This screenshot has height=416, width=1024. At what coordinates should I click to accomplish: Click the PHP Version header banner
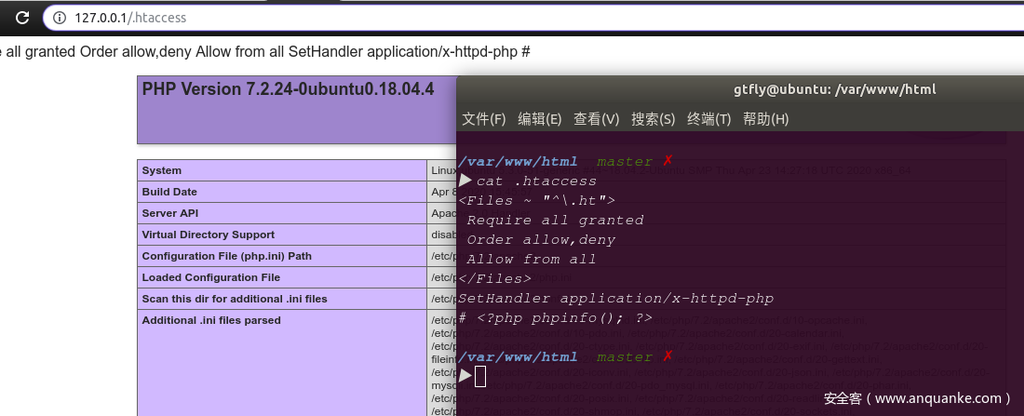[x=288, y=89]
